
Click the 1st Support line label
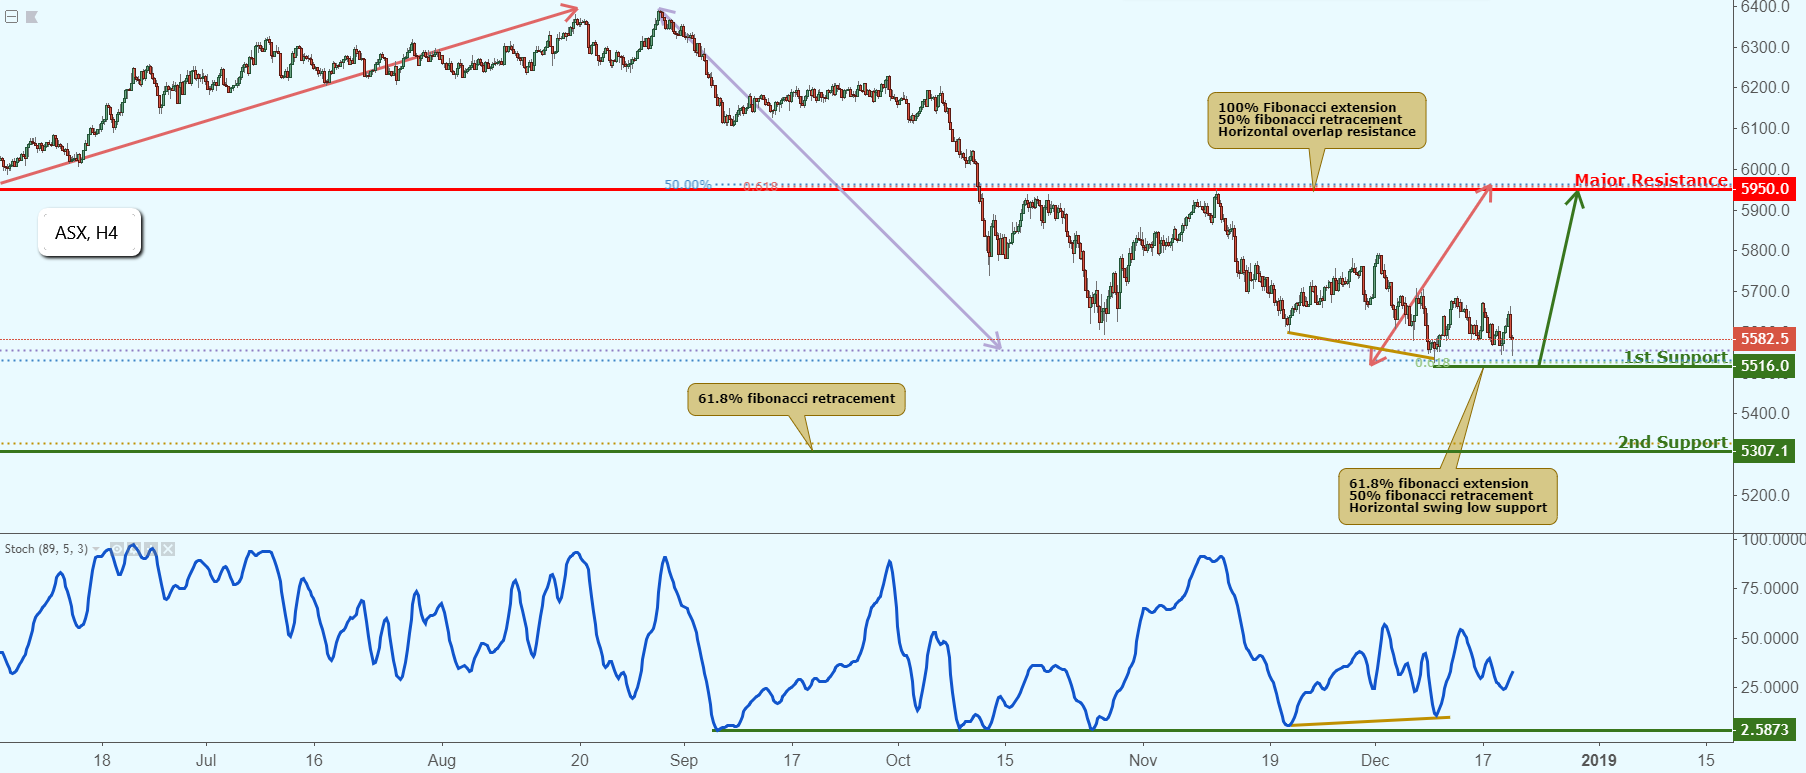(1676, 357)
